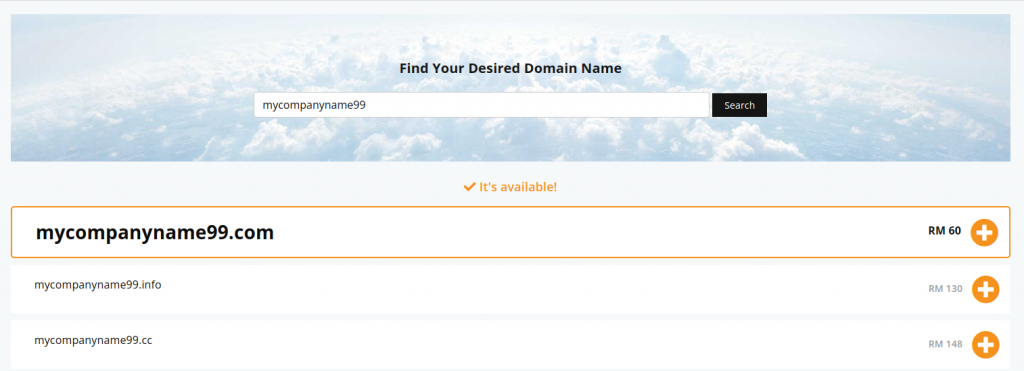Click the RM 60 price label
1024x371 pixels.
[944, 231]
